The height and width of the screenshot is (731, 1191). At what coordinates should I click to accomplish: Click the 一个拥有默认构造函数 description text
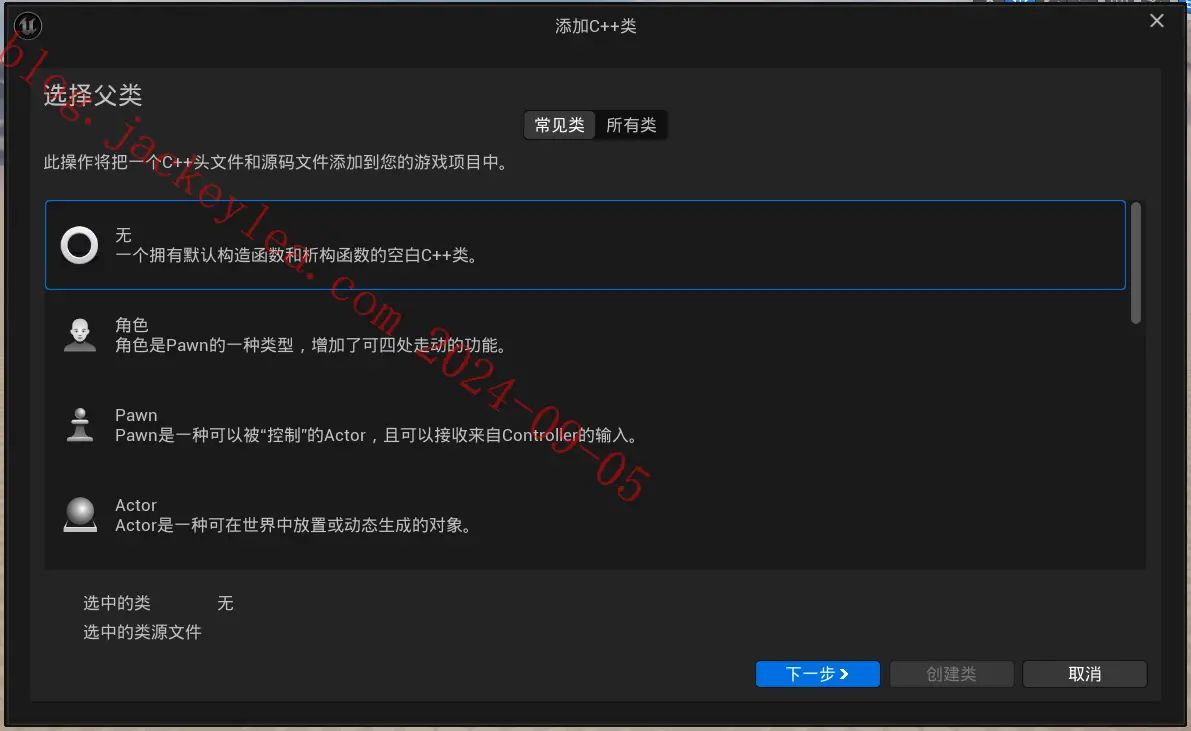(x=299, y=255)
